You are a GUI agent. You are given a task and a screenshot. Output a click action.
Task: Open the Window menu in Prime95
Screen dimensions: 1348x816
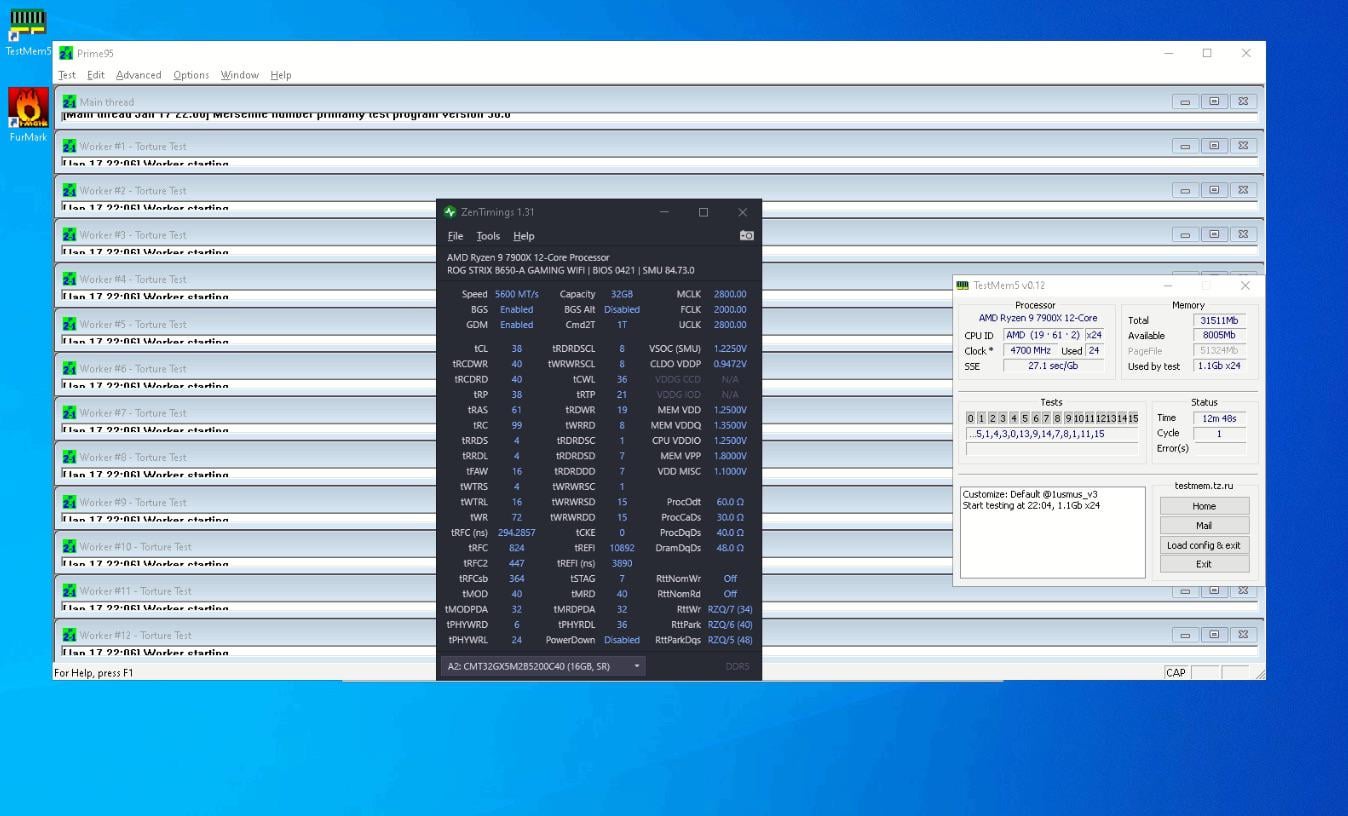click(240, 75)
